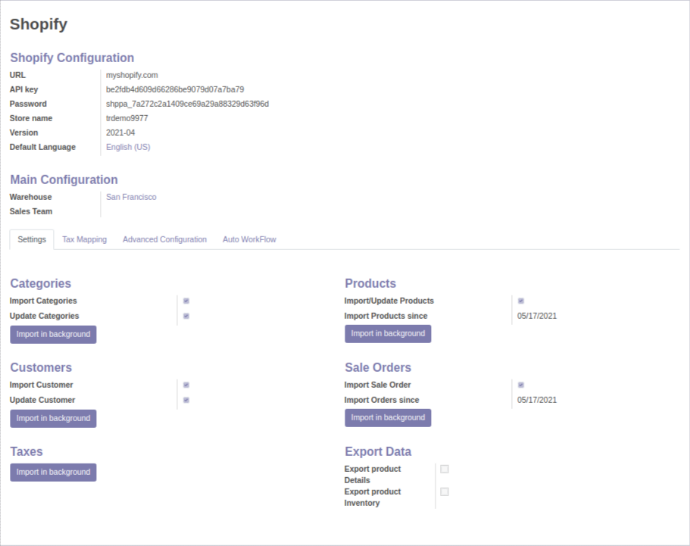Switch to the Tax Mapping tab
The height and width of the screenshot is (546, 690).
[x=84, y=239]
